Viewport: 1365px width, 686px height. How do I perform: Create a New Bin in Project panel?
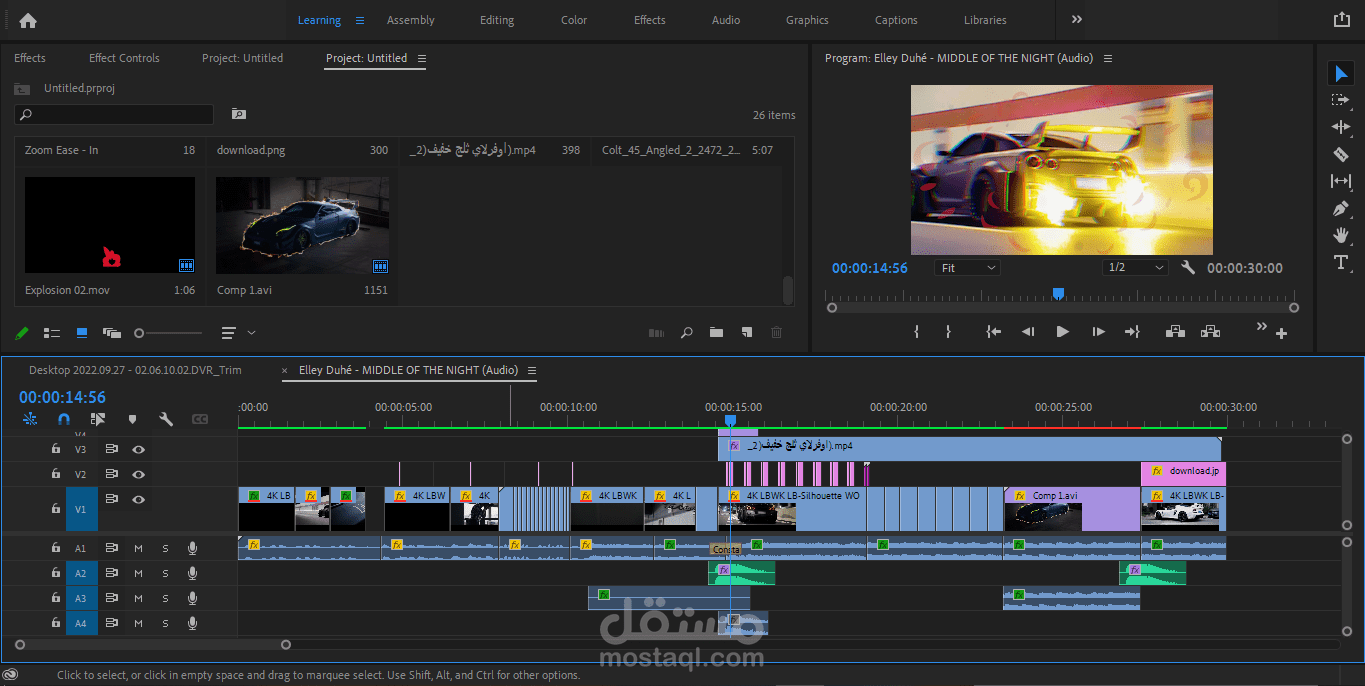pos(716,333)
